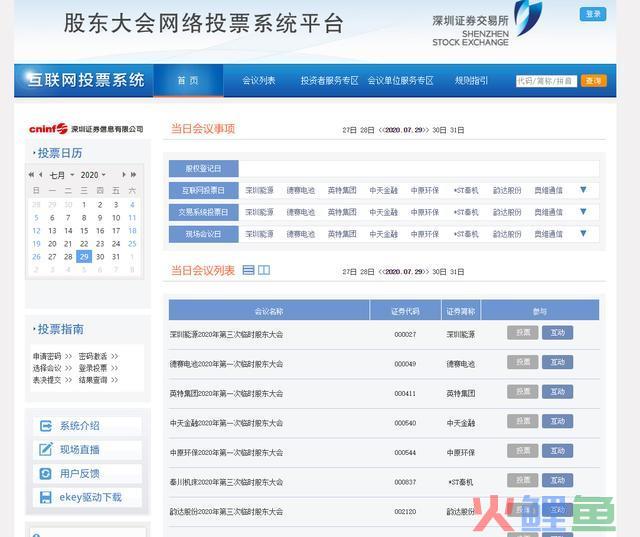Open the 七月 month dropdown
Viewport: 640px width, 537px height.
pos(62,175)
